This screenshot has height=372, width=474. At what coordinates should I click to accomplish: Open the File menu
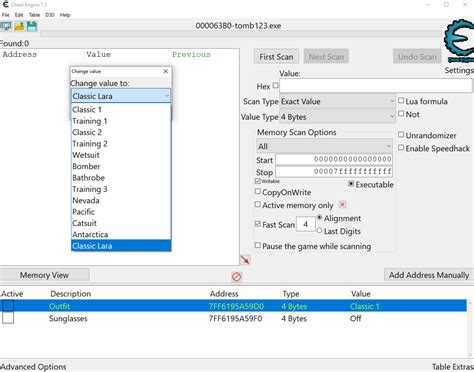pos(6,15)
